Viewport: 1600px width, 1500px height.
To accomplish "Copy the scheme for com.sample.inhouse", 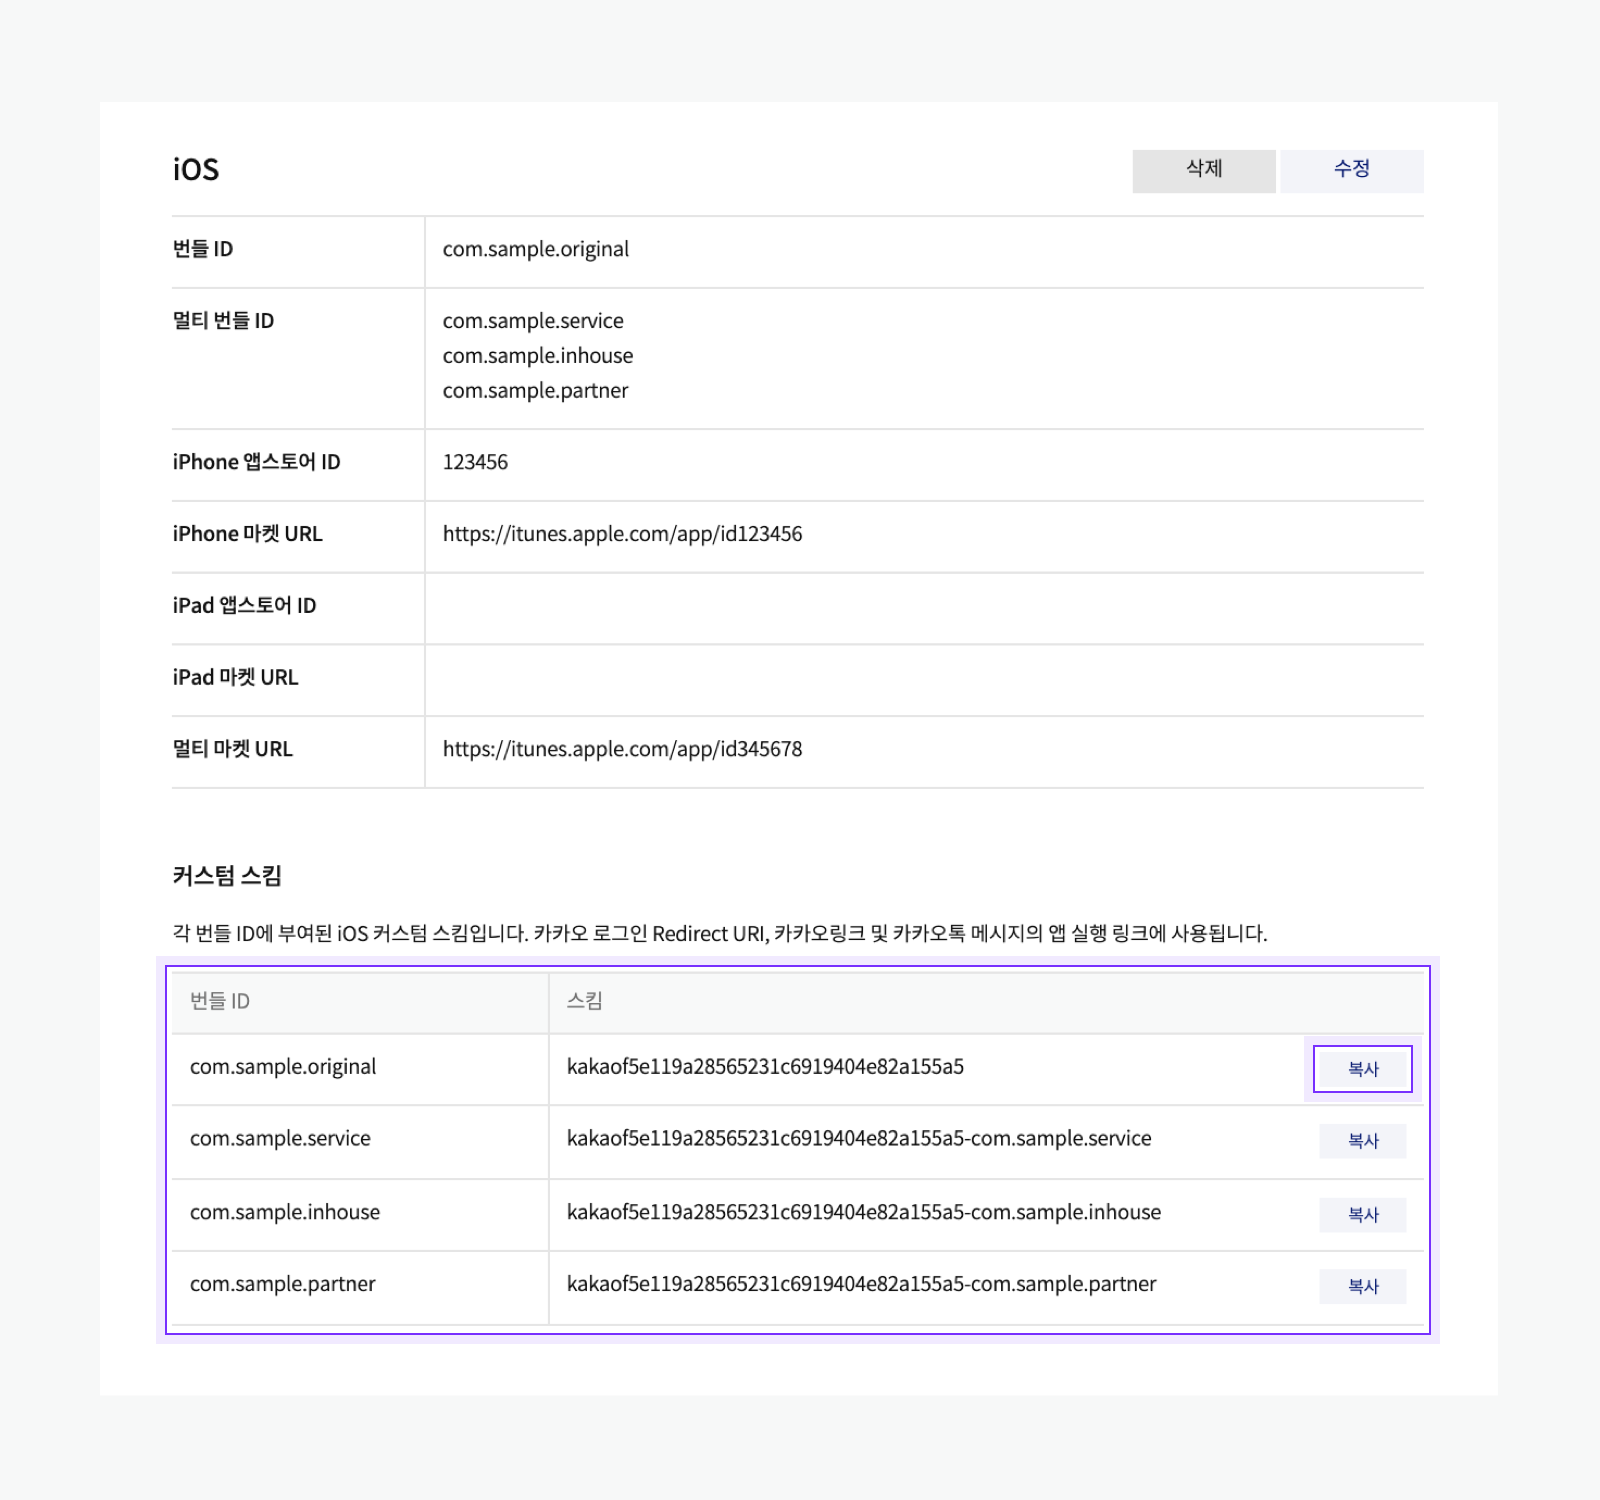I will click(x=1363, y=1215).
